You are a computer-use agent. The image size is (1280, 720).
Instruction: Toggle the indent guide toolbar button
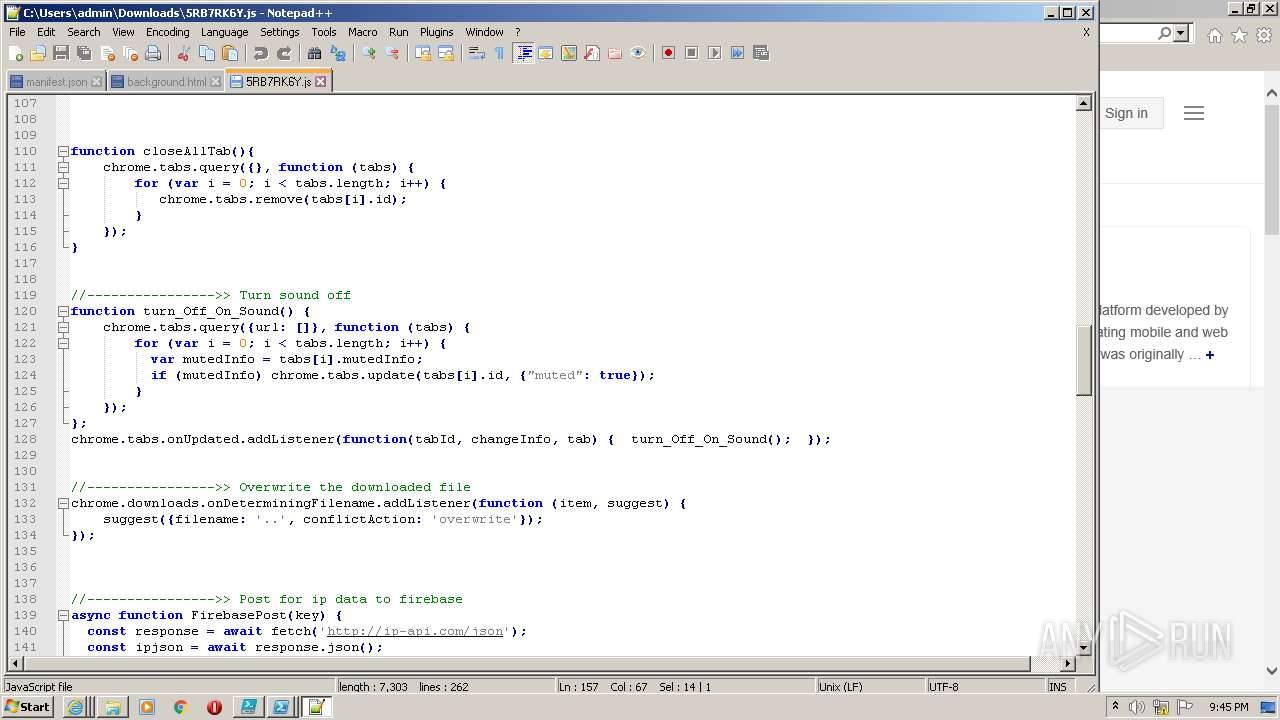[523, 53]
